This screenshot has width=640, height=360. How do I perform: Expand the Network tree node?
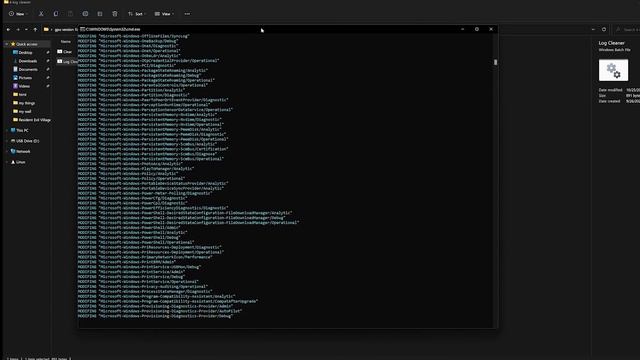[7, 151]
